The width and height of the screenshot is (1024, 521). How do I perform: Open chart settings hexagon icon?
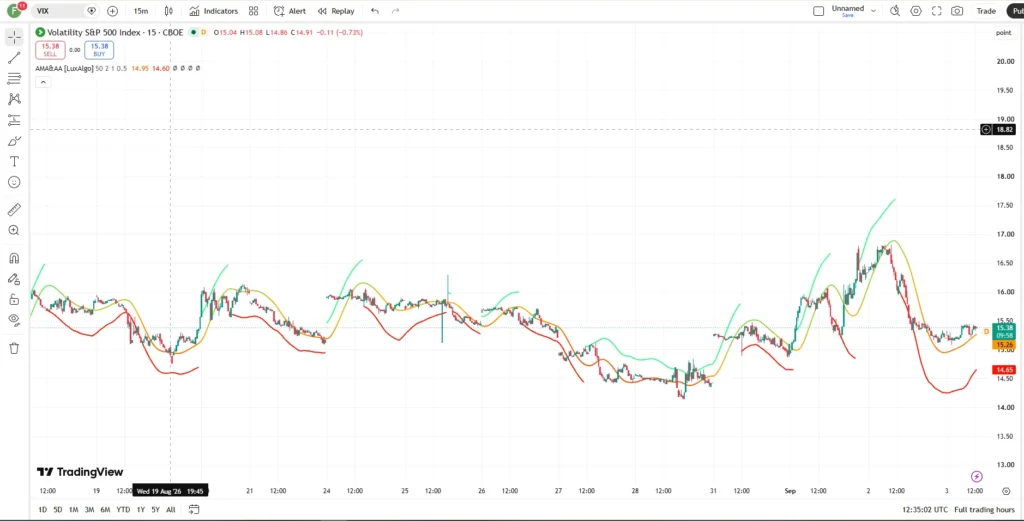click(x=916, y=11)
